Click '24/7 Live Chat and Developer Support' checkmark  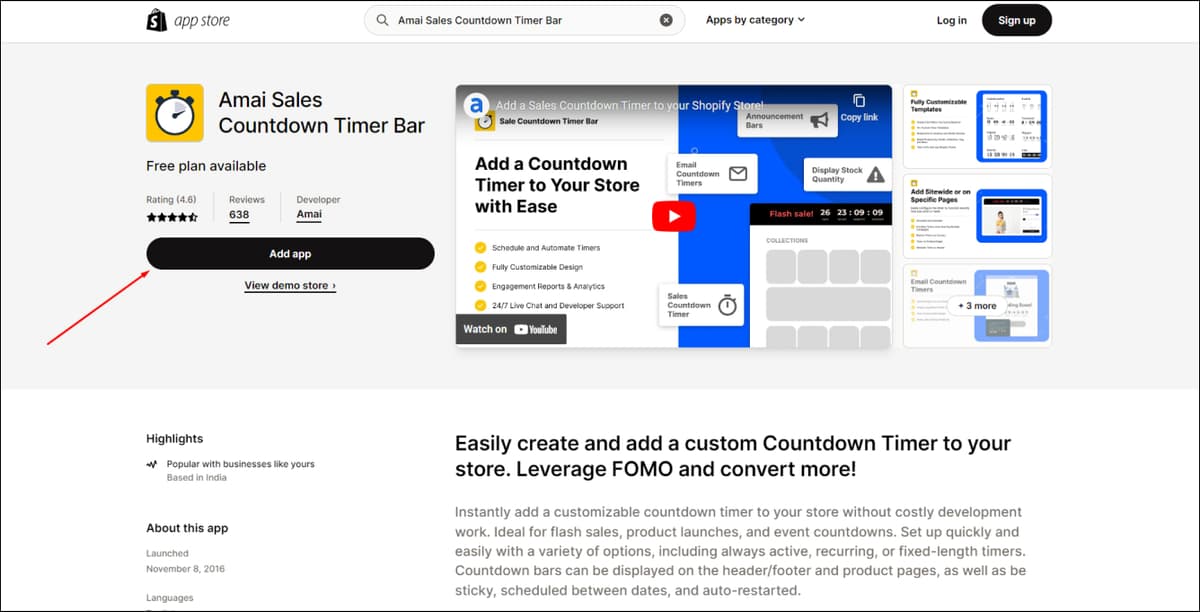pos(481,306)
